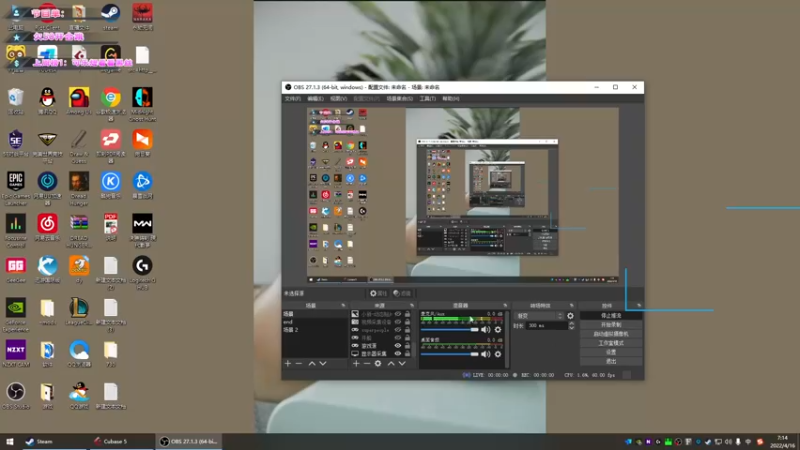Click the 滤镜 filters button above docks
This screenshot has width=800, height=450.
tap(403, 293)
